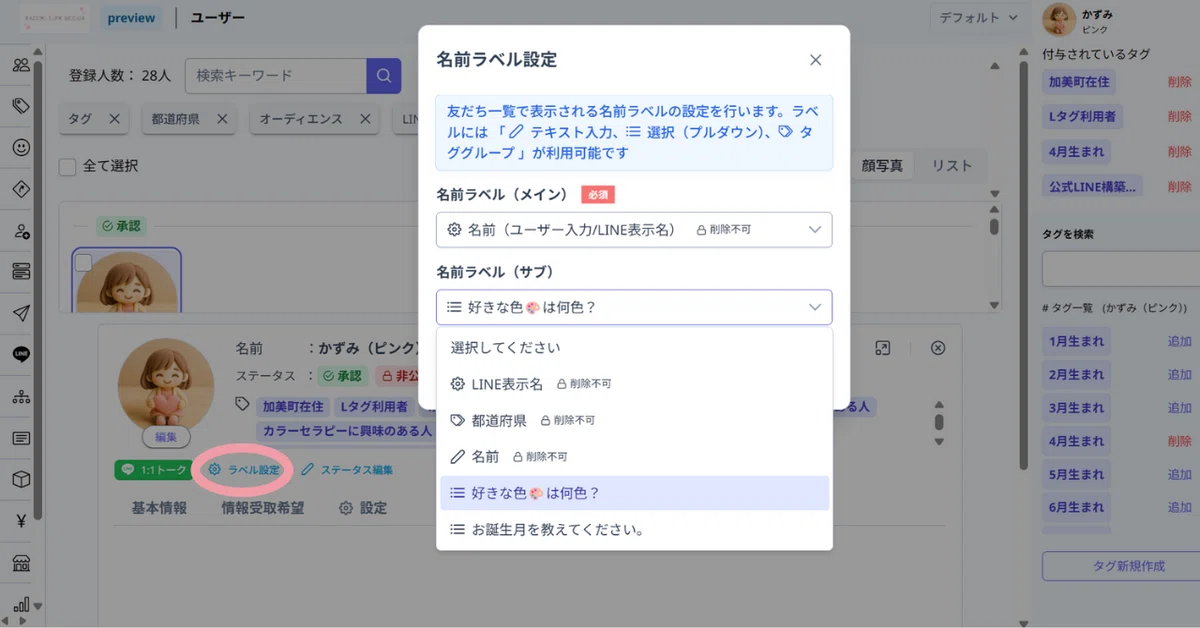Open the diamond arrow sidebar icon
This screenshot has height=628, width=1200.
click(x=20, y=189)
